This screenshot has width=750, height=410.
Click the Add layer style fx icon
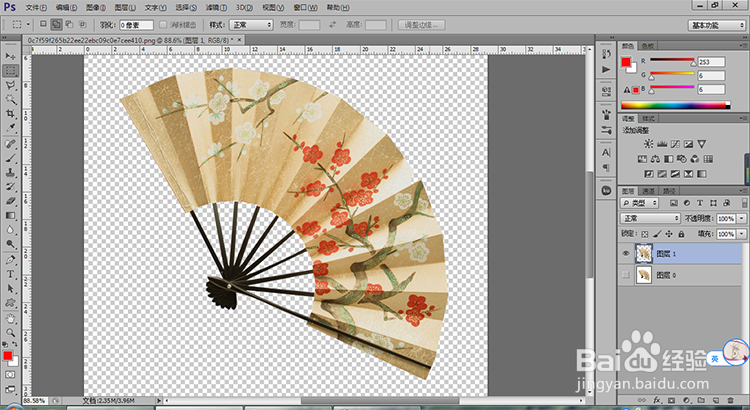click(x=657, y=400)
